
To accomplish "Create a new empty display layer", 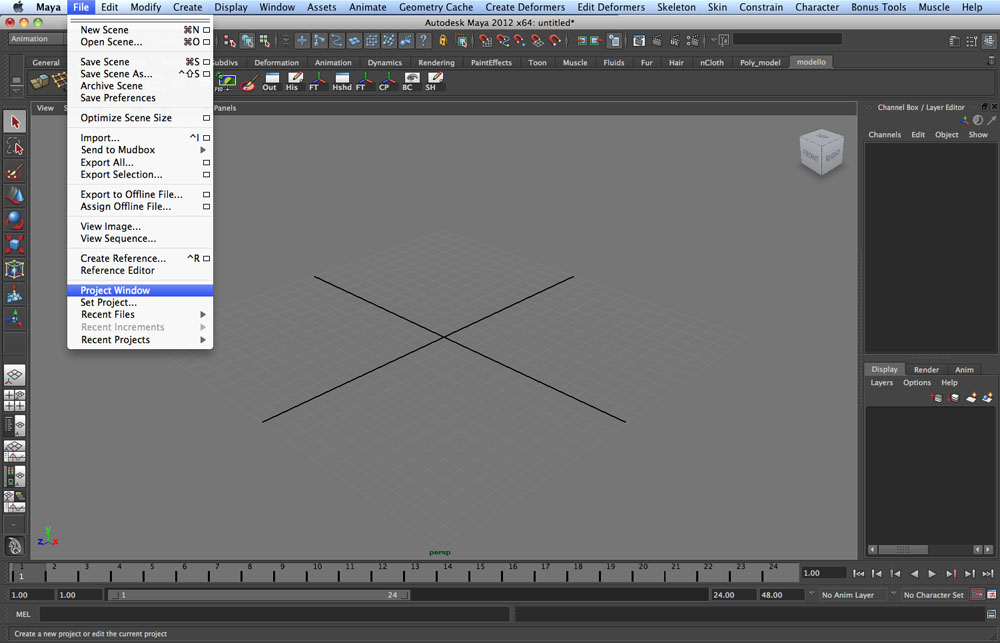I will click(x=971, y=397).
